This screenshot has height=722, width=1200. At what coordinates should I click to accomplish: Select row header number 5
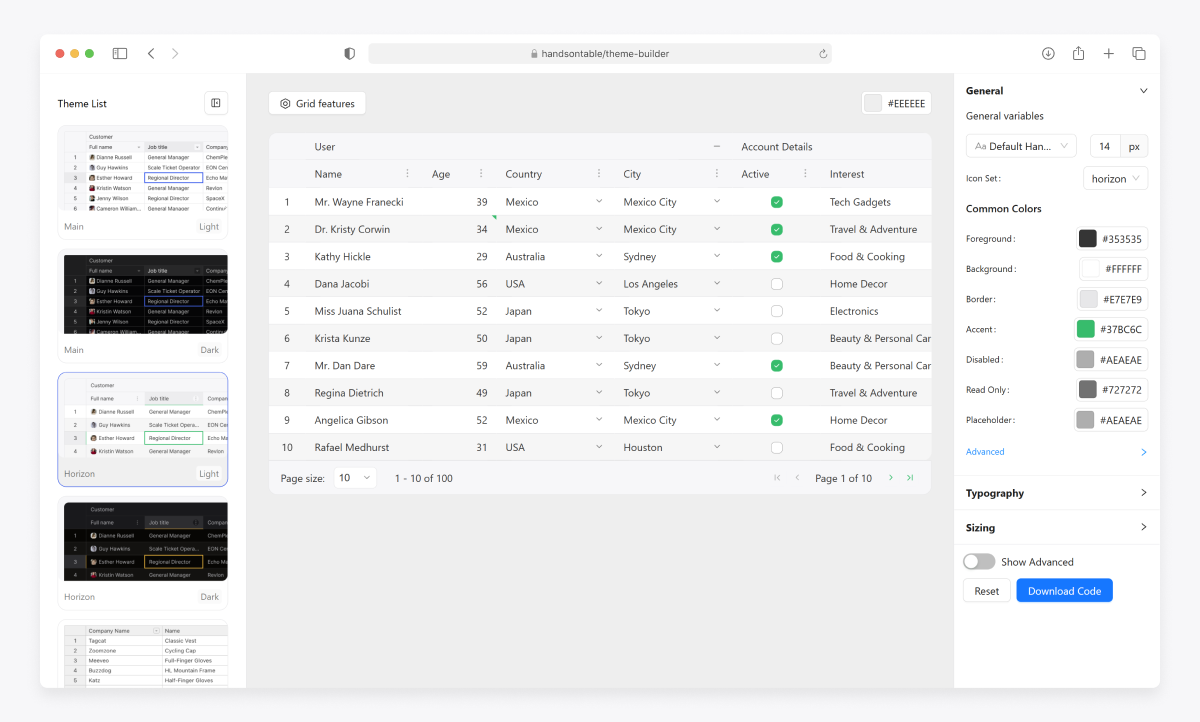tap(287, 311)
